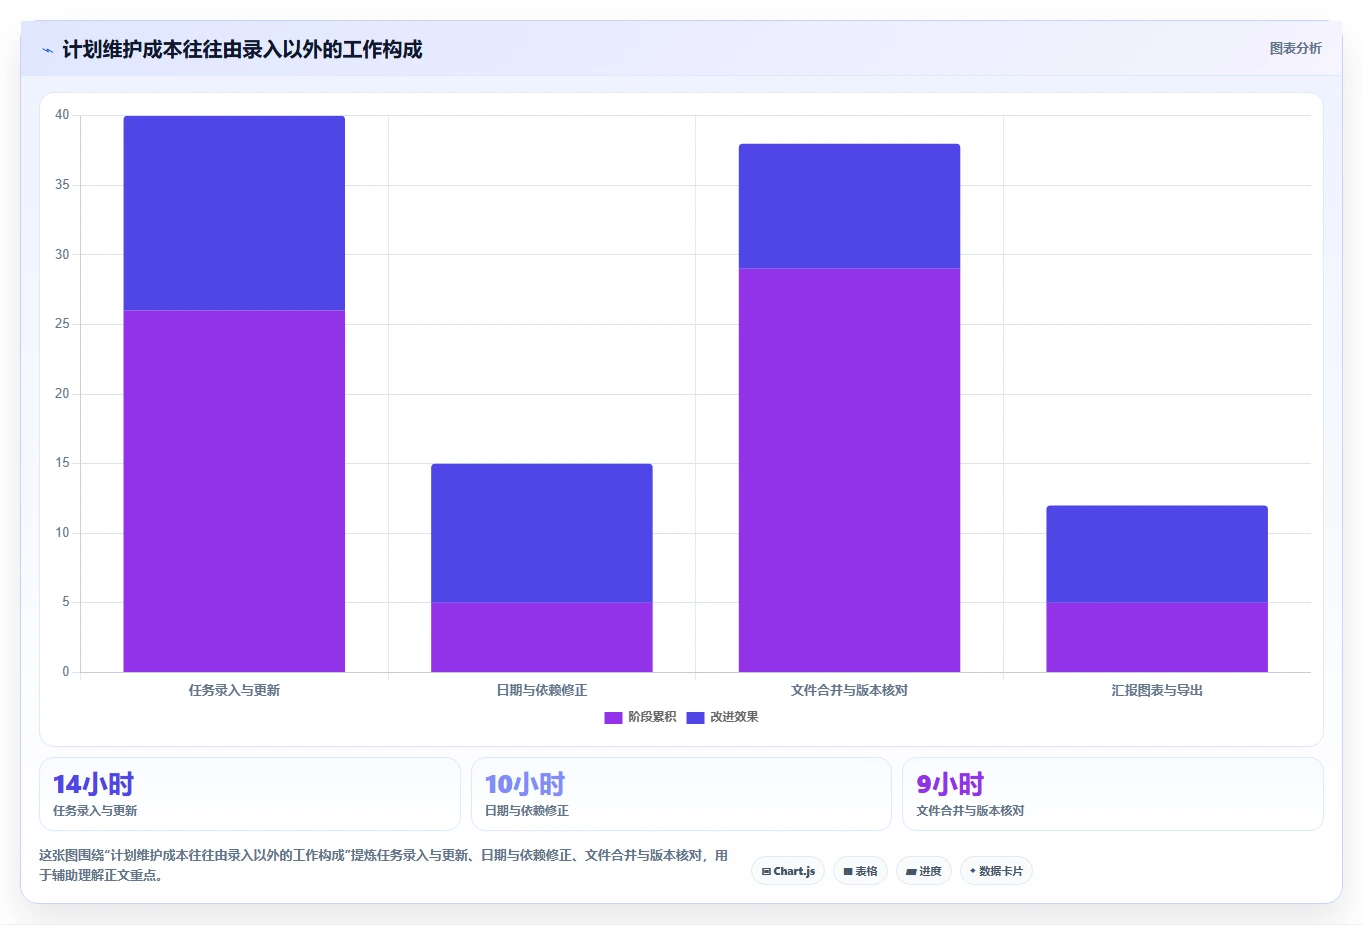Toggle the 改进效果 legend blue swatch
The width and height of the screenshot is (1363, 925).
(695, 717)
